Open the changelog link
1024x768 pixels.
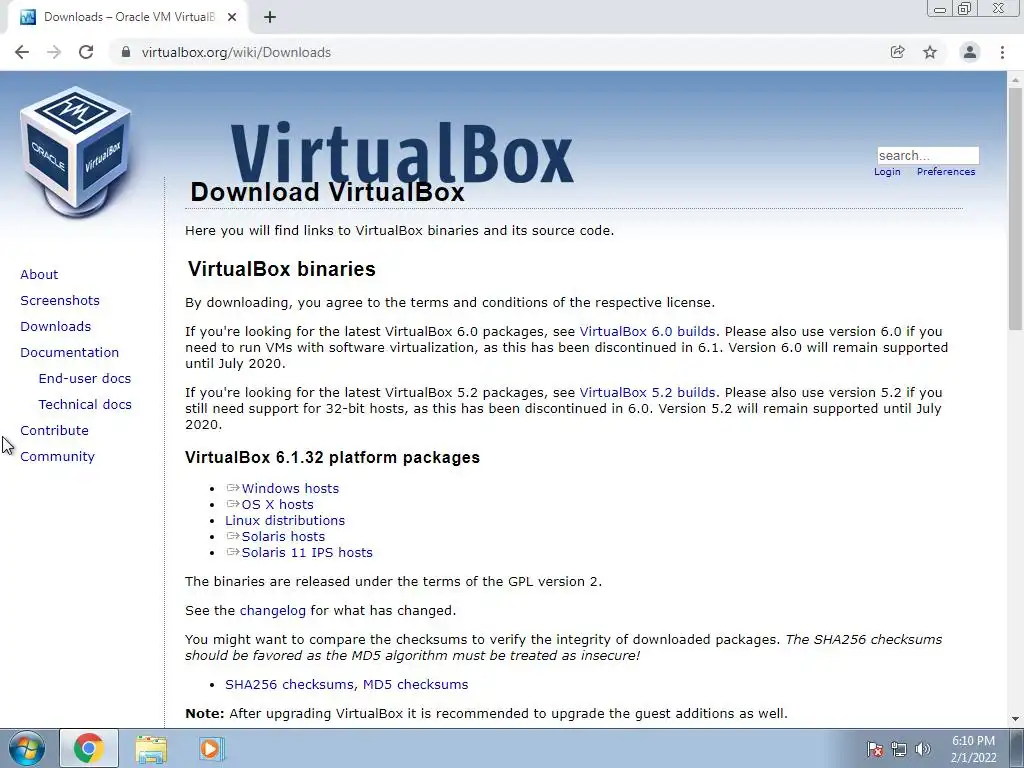(x=272, y=611)
